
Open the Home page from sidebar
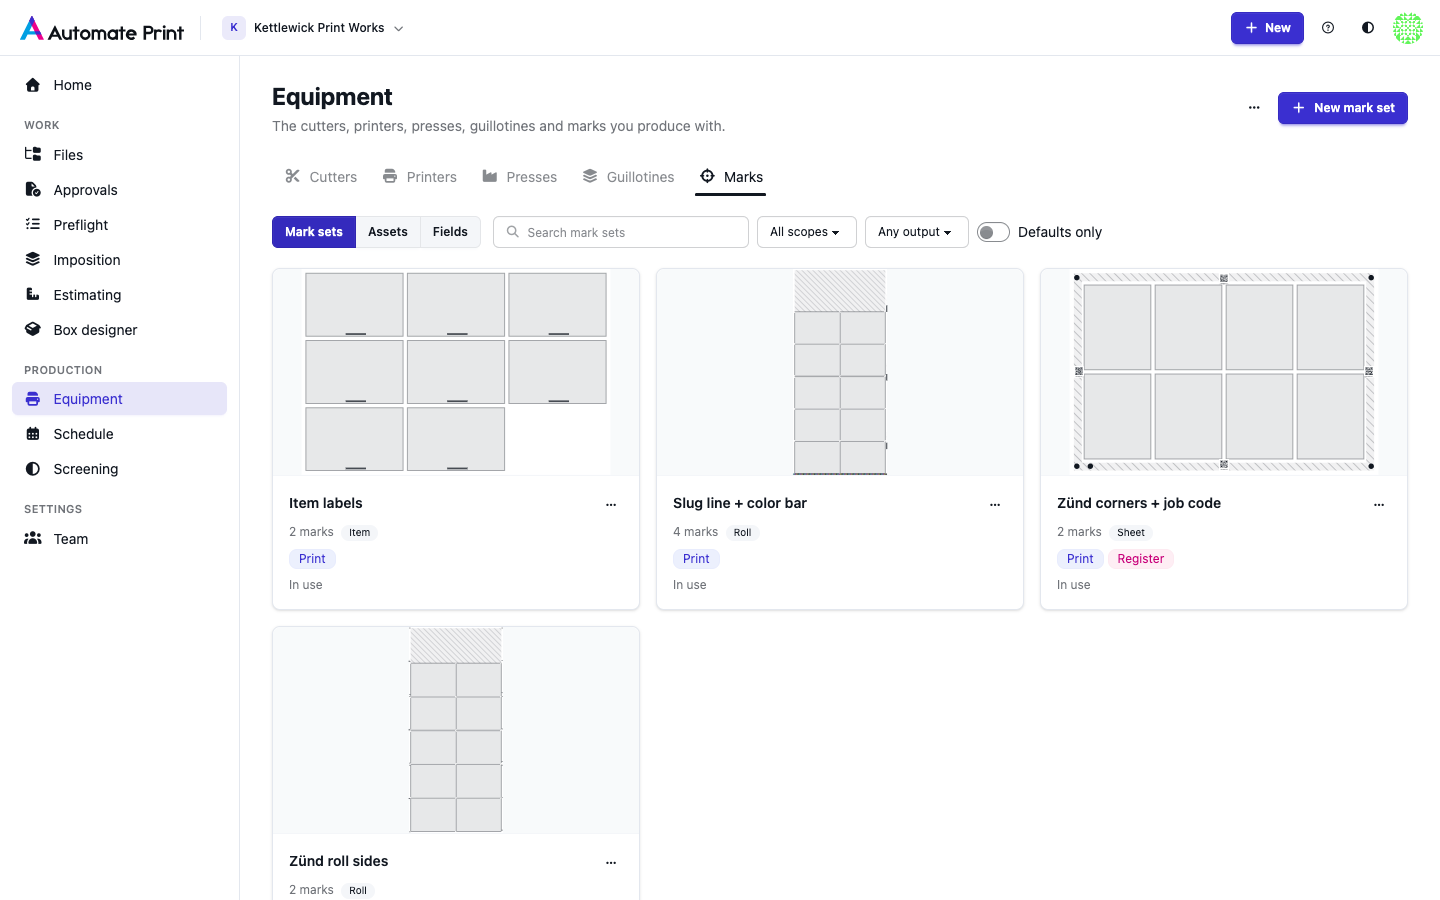point(119,85)
